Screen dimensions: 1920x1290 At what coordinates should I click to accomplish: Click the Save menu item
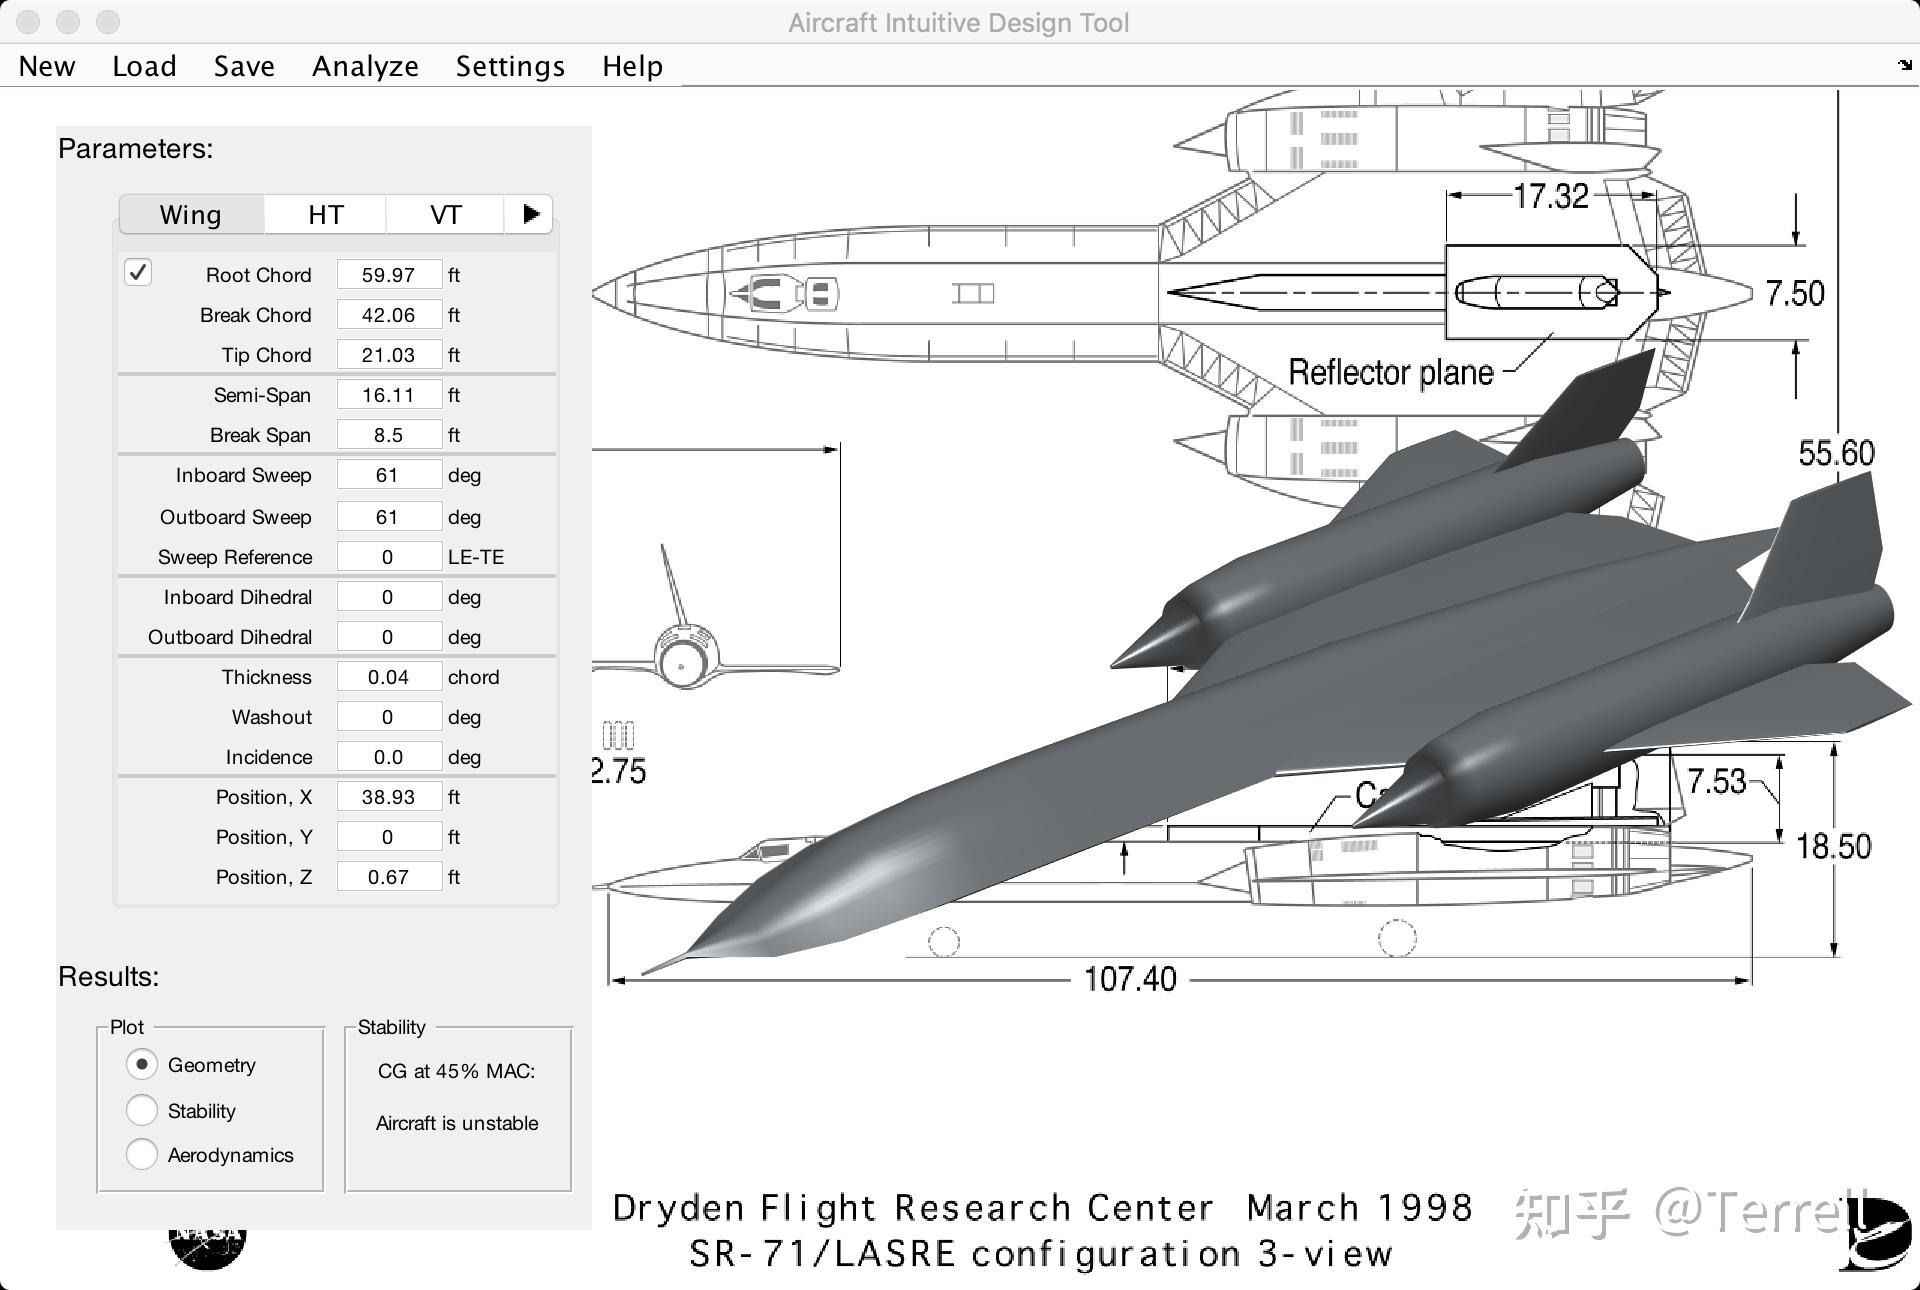click(x=244, y=66)
